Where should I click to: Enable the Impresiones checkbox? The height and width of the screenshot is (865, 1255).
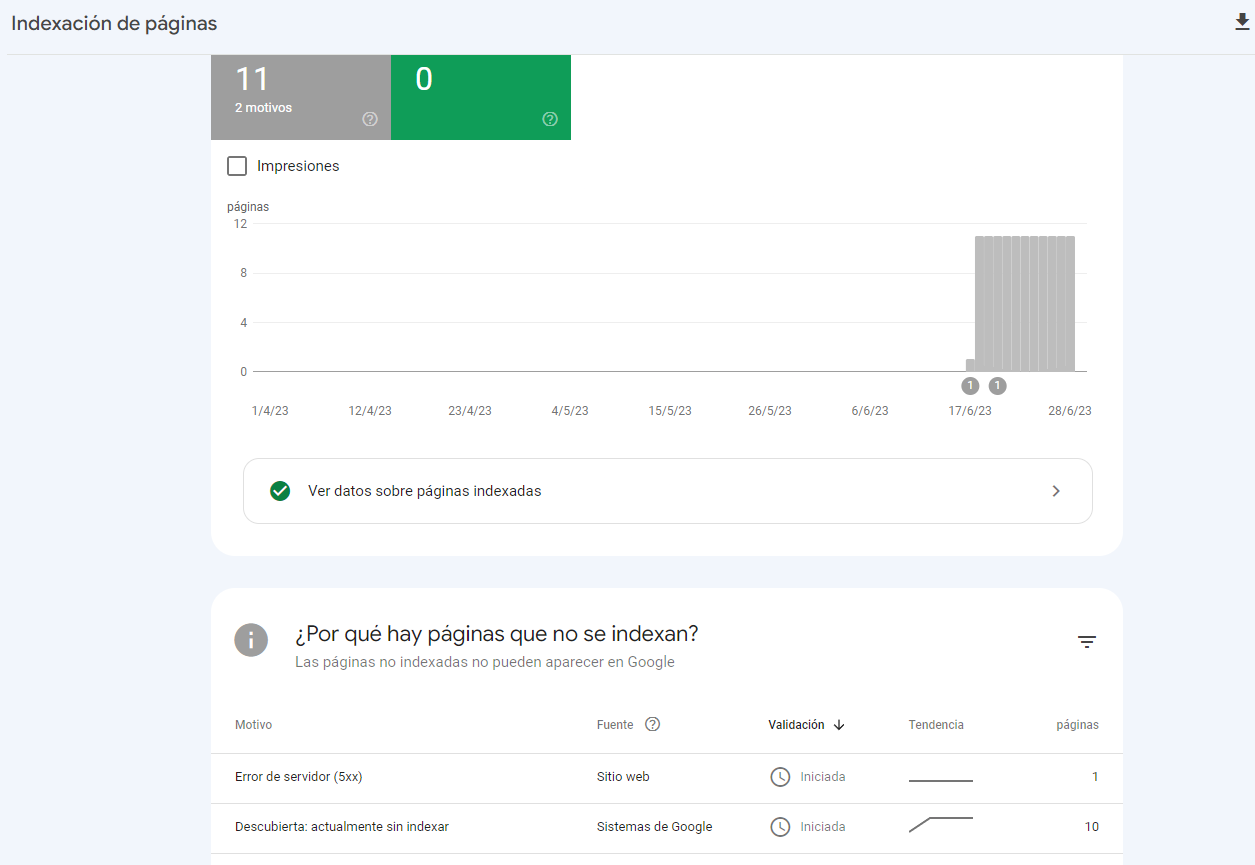[237, 166]
